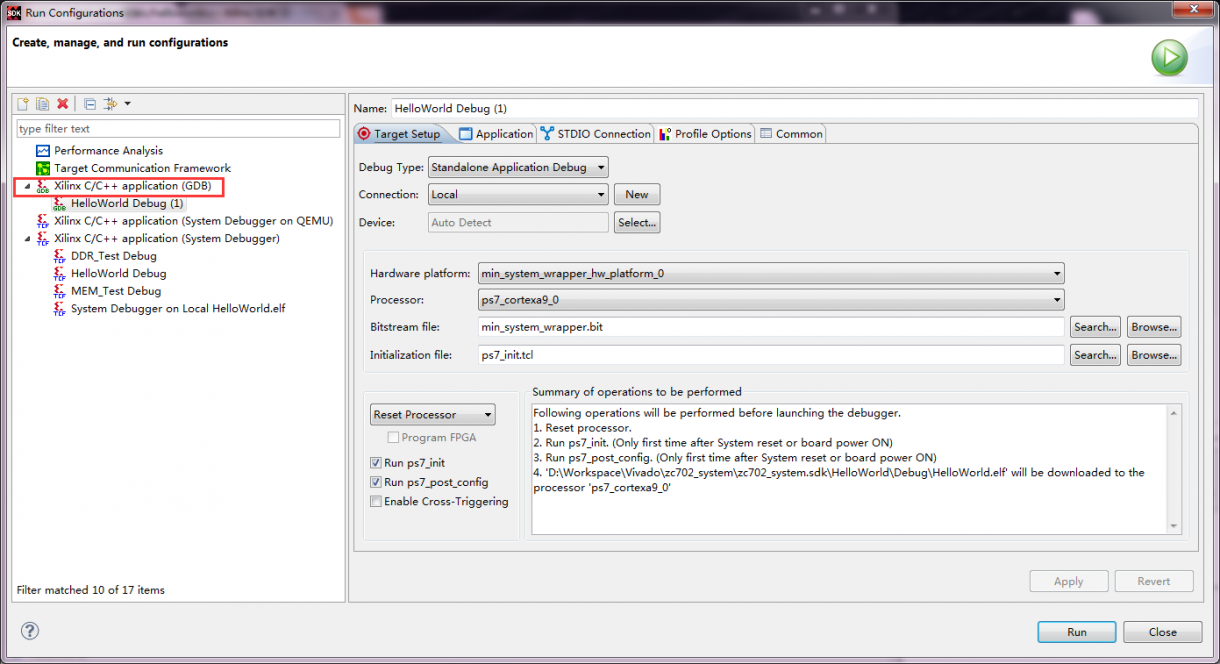Click the Run button

pos(1077,632)
